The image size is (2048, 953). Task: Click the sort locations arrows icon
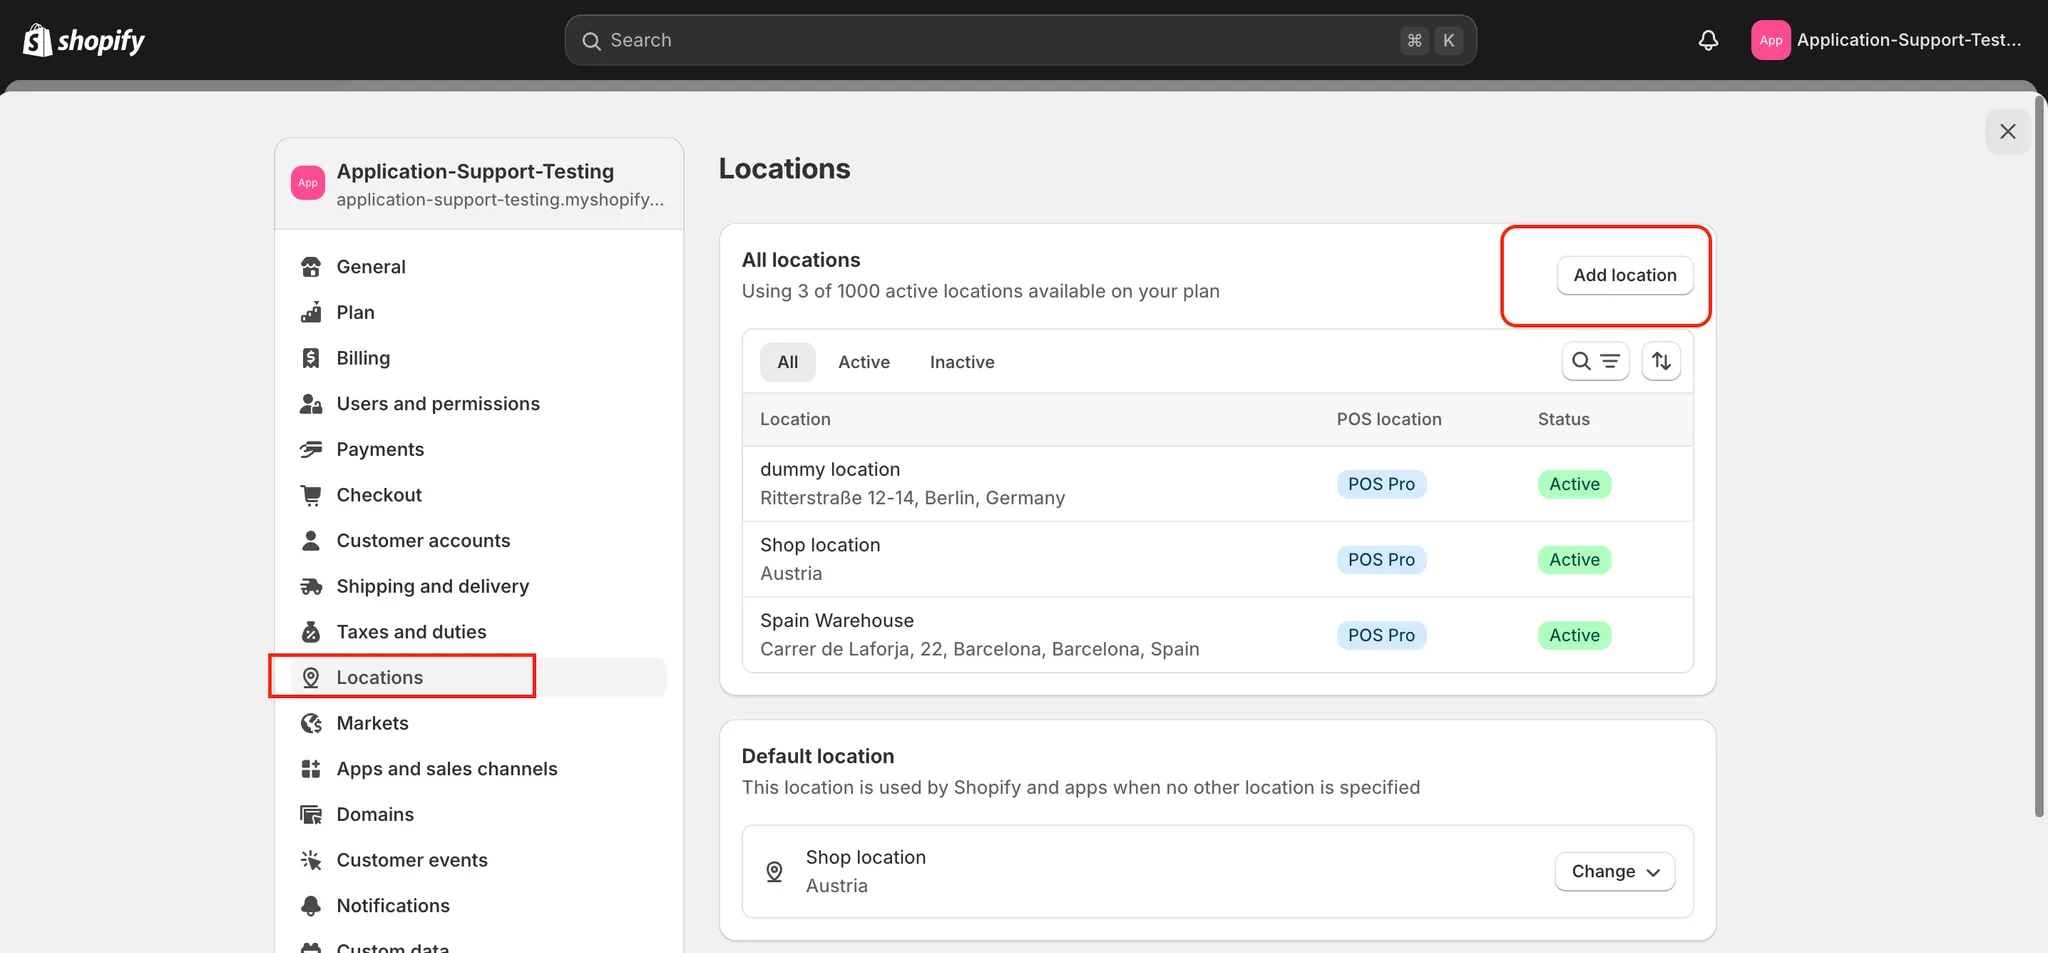(1661, 361)
